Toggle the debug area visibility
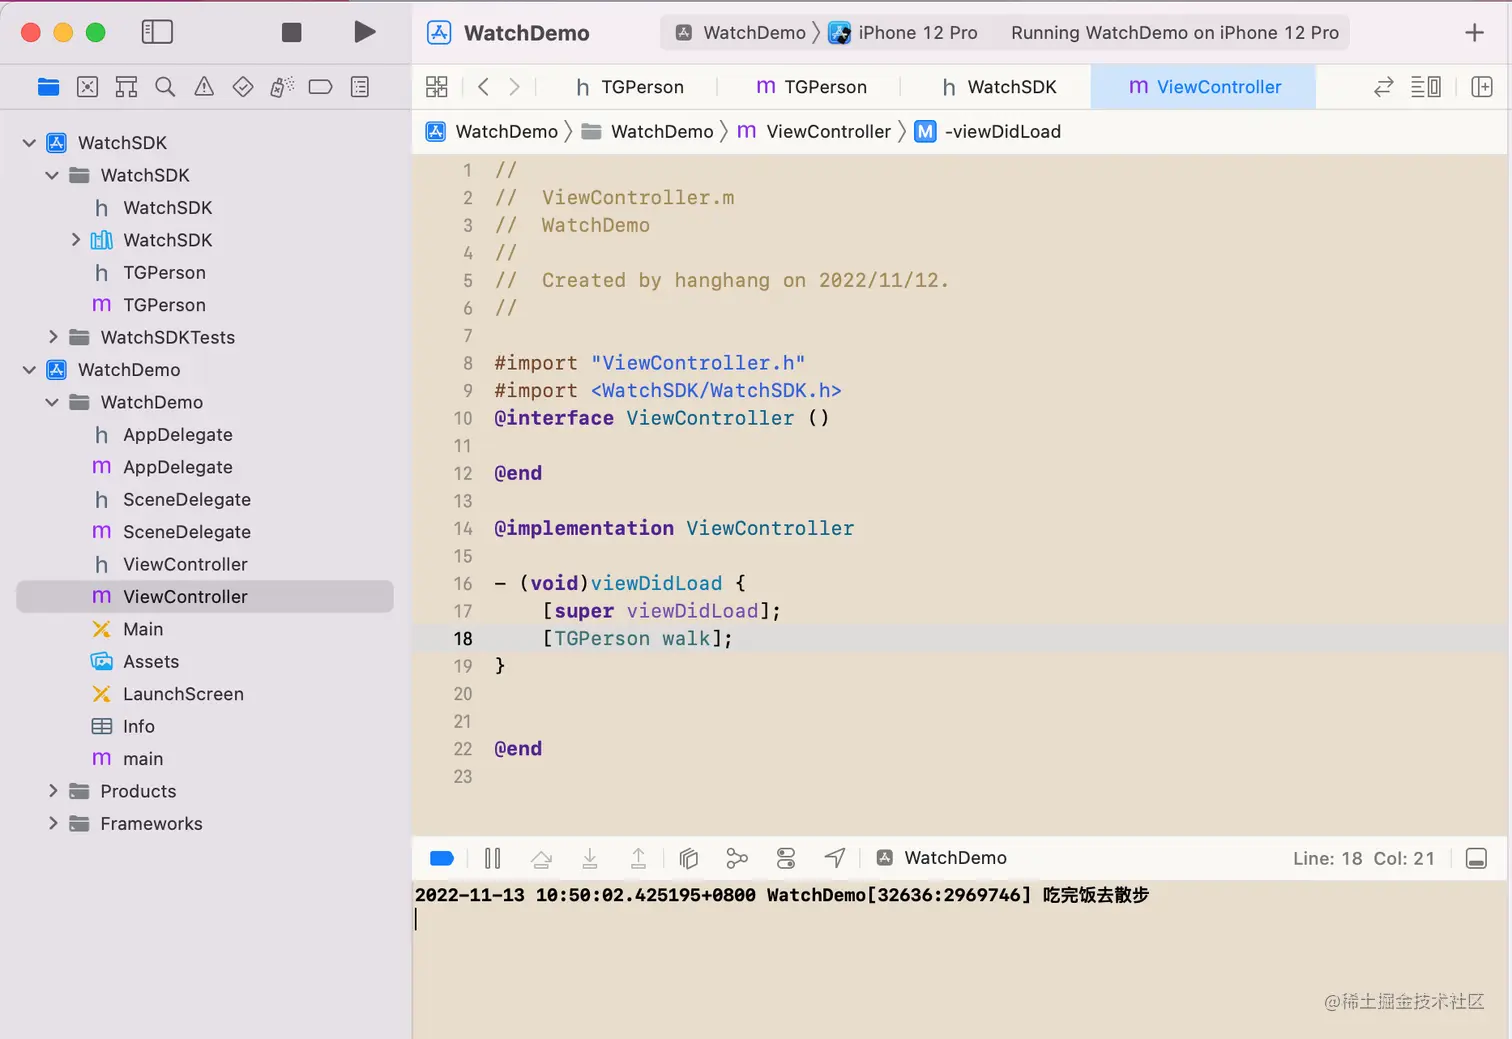 click(1476, 858)
